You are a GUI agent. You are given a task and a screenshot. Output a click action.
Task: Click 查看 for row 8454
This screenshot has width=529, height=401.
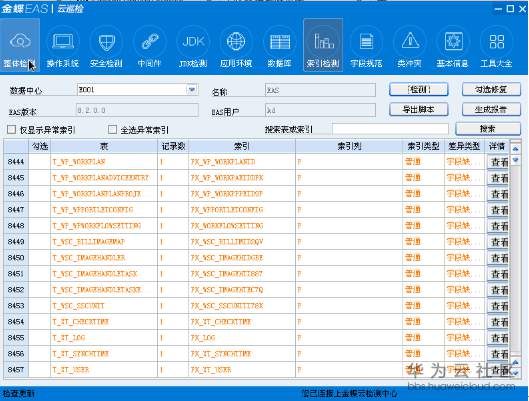click(x=498, y=322)
